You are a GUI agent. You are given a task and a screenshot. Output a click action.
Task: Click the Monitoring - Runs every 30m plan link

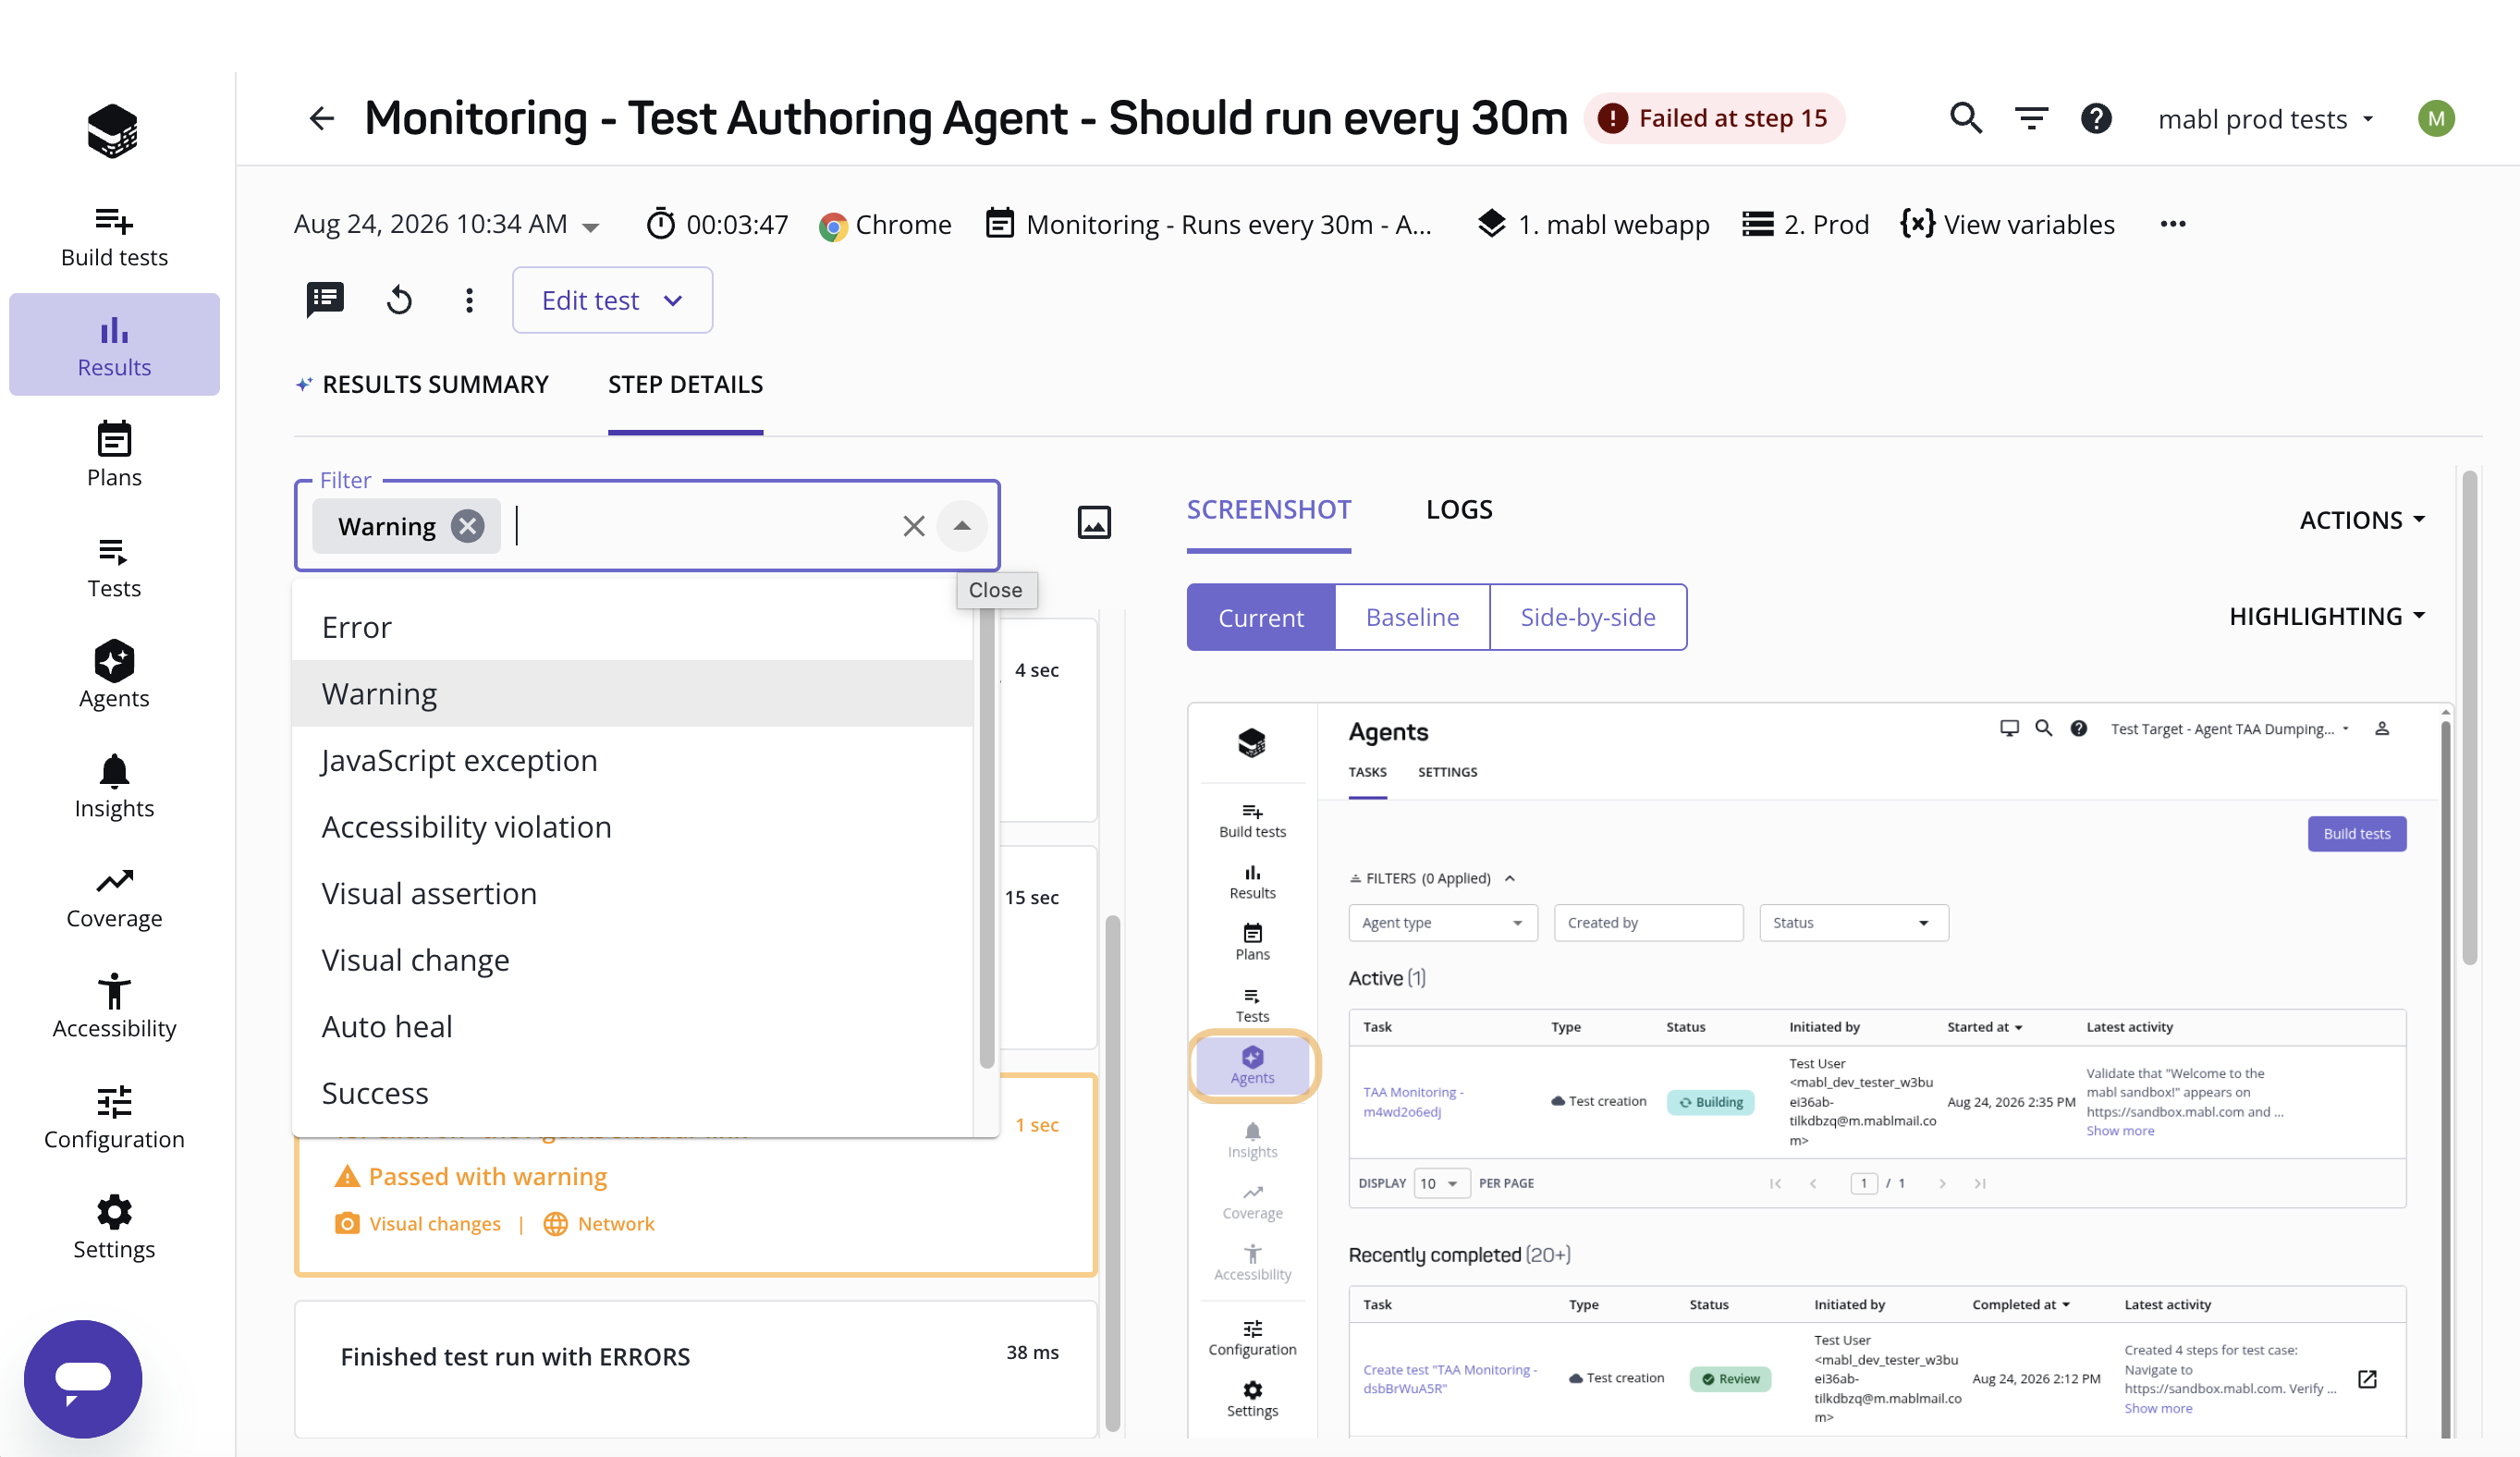[1208, 224]
